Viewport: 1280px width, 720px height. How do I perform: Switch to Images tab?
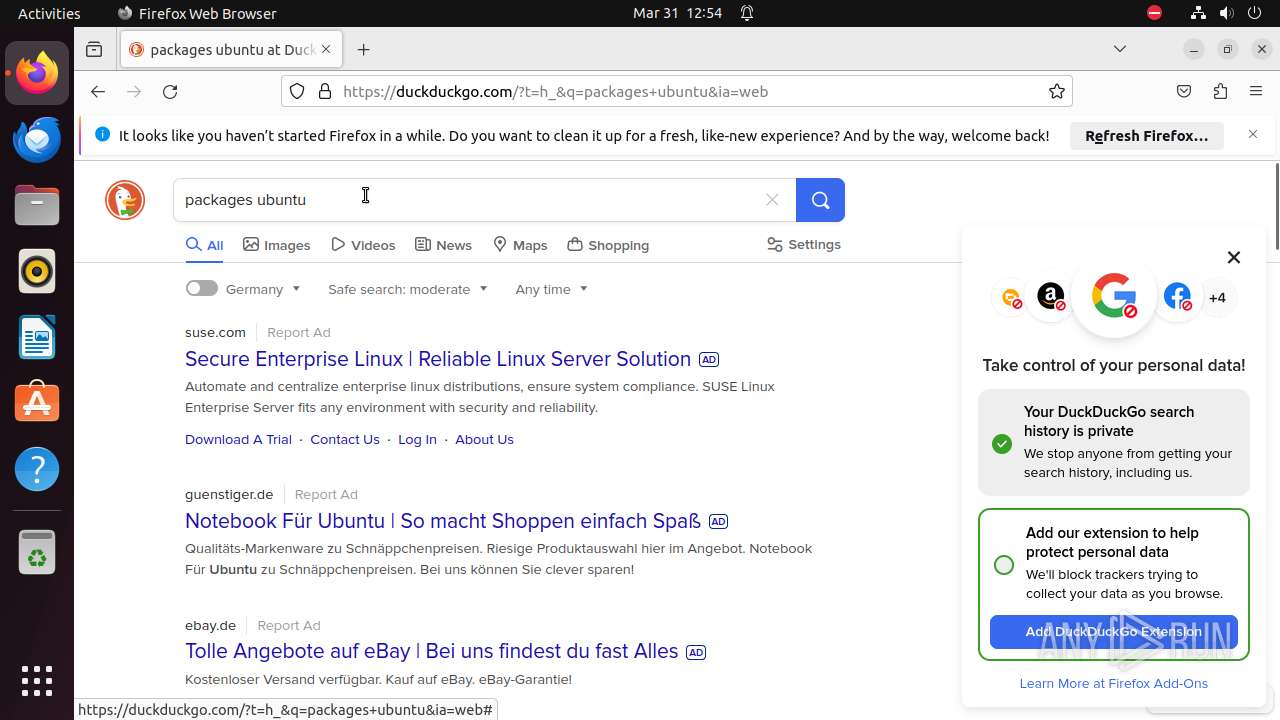pos(277,245)
